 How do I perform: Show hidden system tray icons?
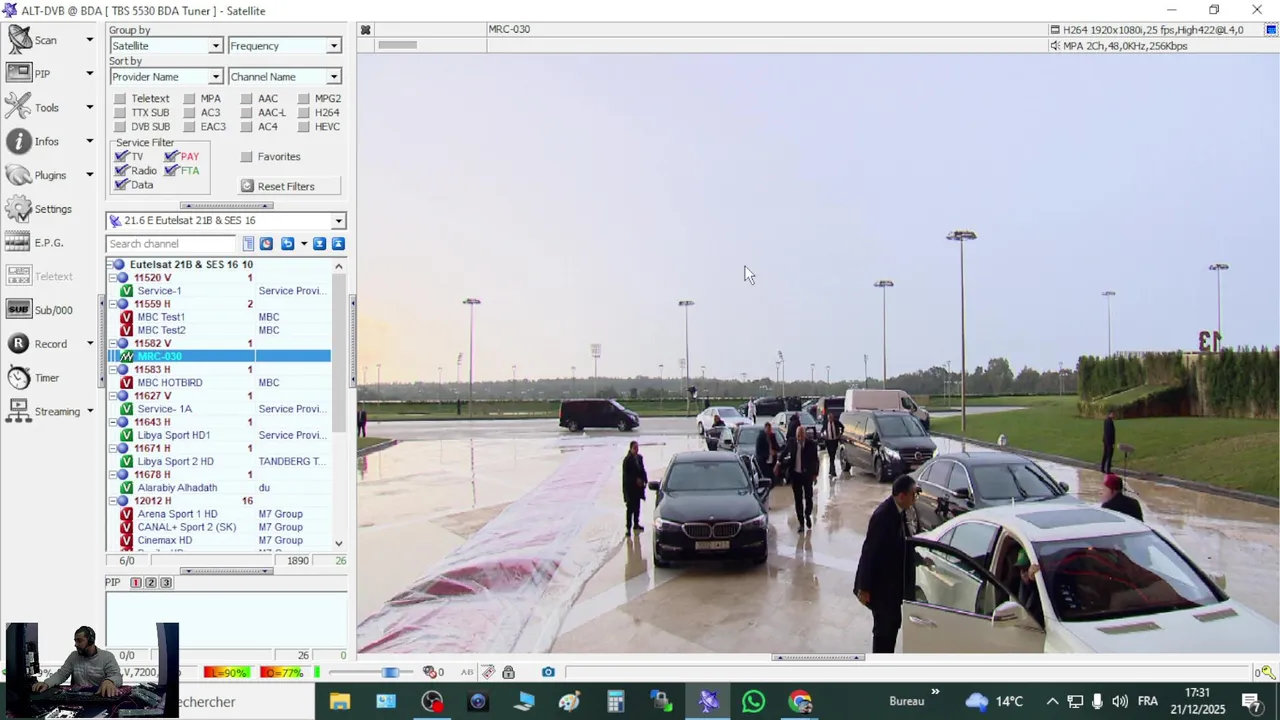[1052, 701]
